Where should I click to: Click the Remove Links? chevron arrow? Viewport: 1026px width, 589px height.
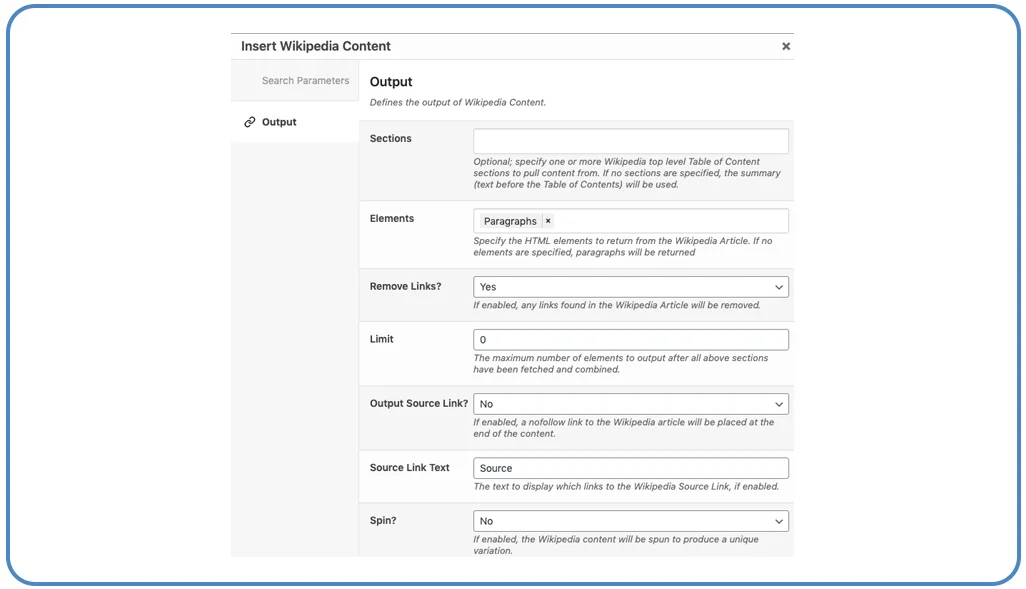pyautogui.click(x=780, y=287)
